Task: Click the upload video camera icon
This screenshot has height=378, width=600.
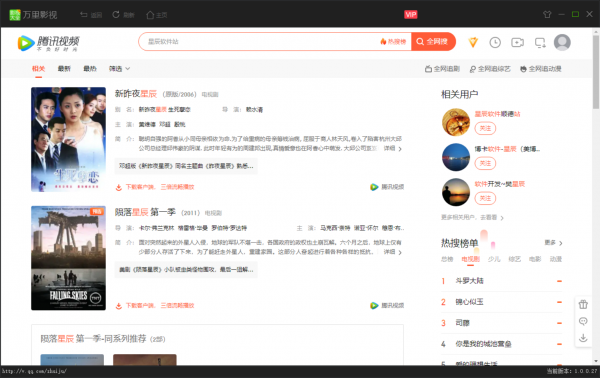Action: coord(517,42)
